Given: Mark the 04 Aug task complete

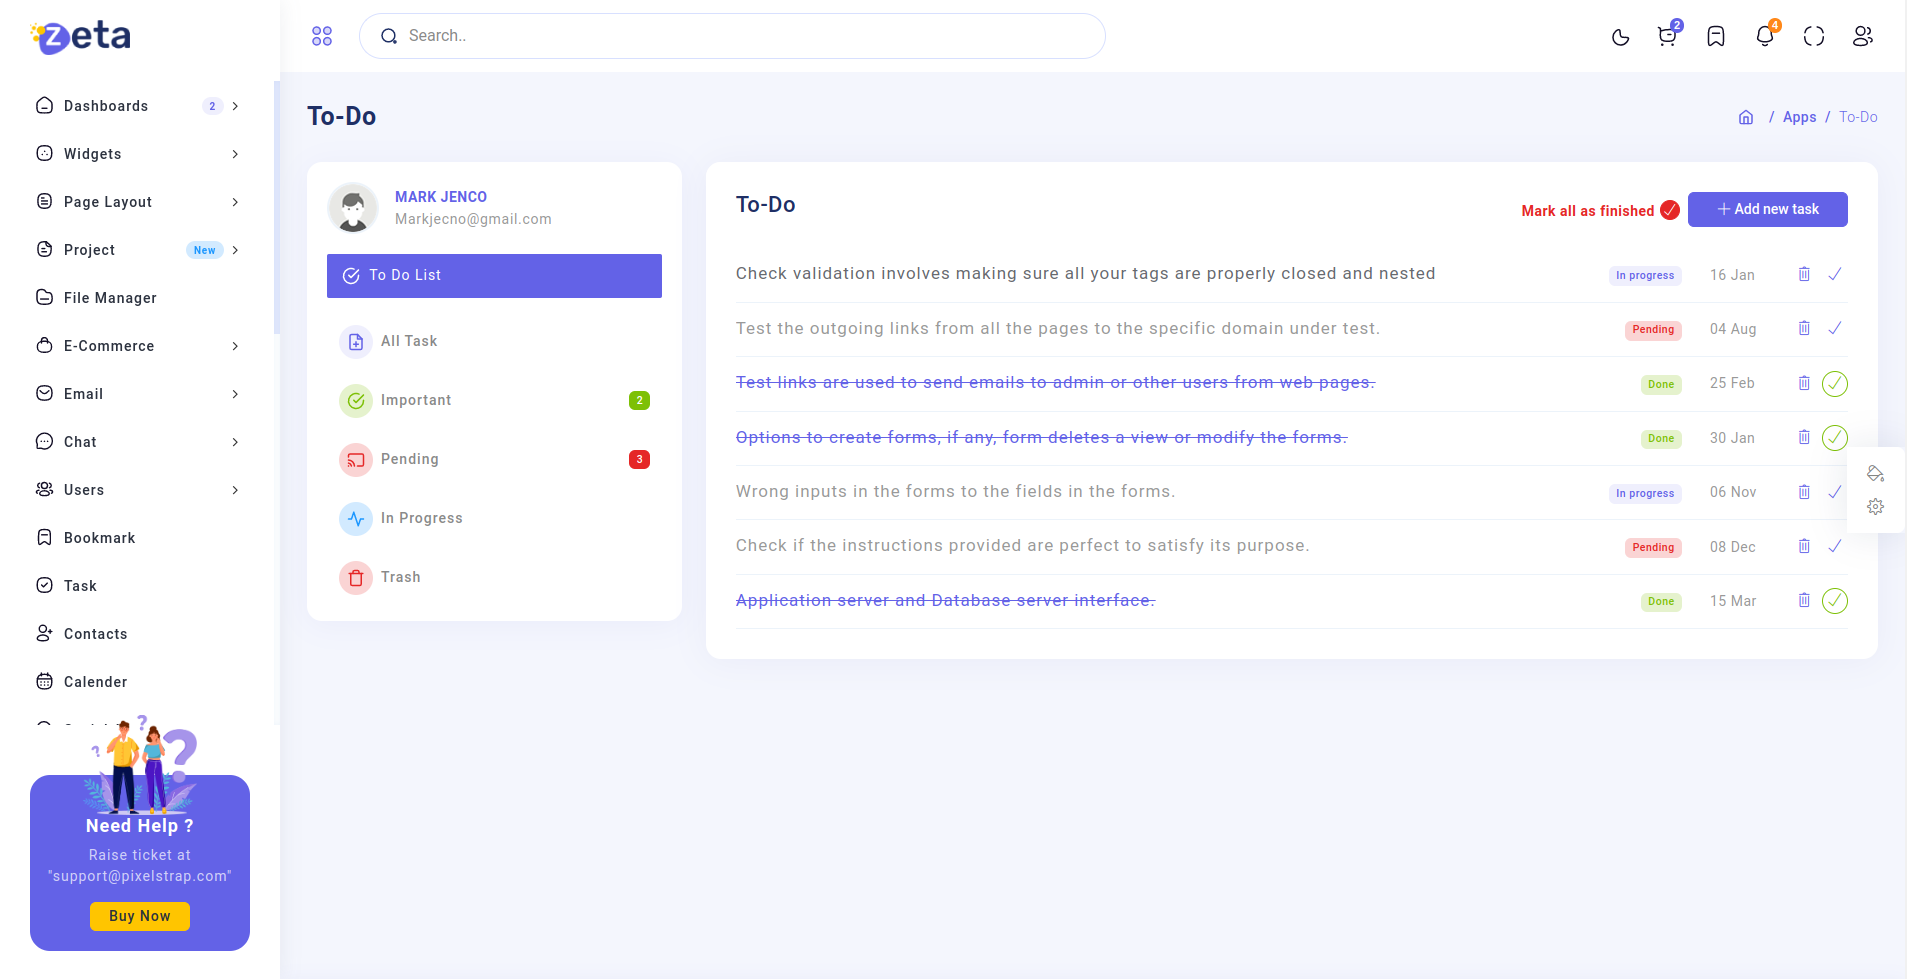Looking at the screenshot, I should pyautogui.click(x=1835, y=329).
